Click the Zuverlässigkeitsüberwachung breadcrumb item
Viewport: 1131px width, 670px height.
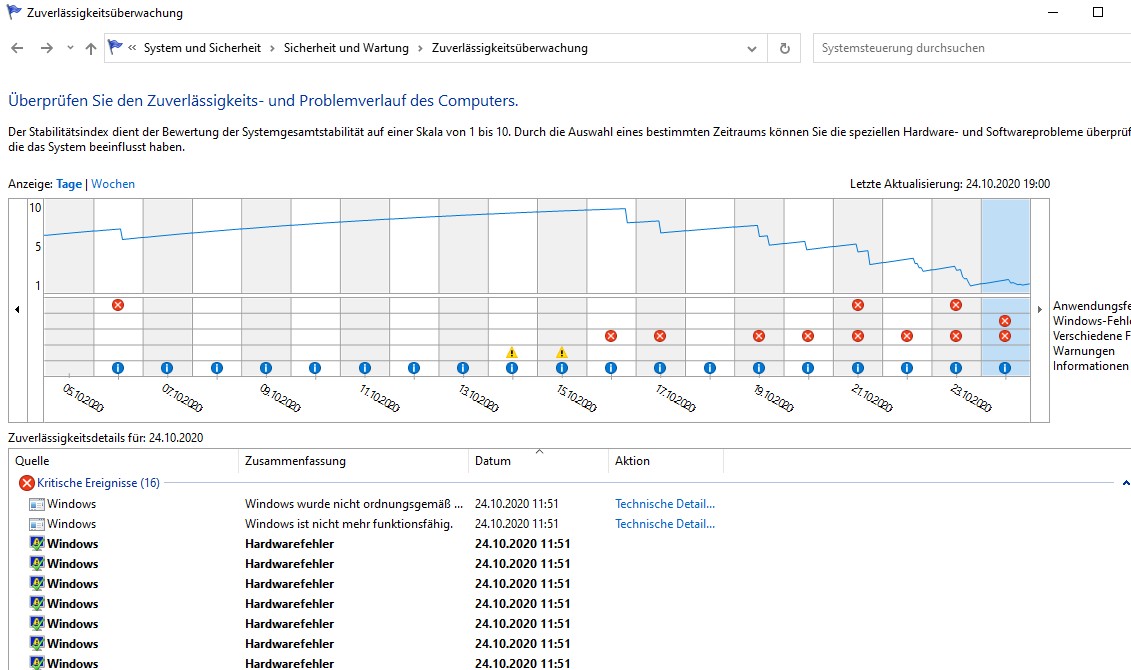[509, 48]
